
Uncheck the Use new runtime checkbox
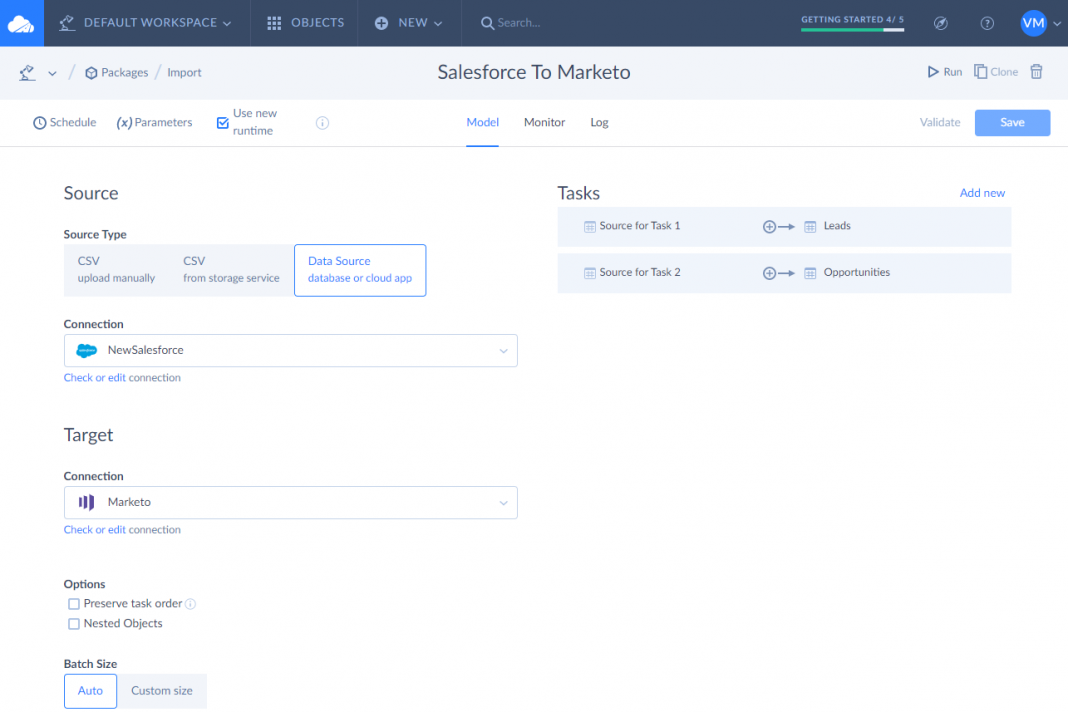click(222, 122)
